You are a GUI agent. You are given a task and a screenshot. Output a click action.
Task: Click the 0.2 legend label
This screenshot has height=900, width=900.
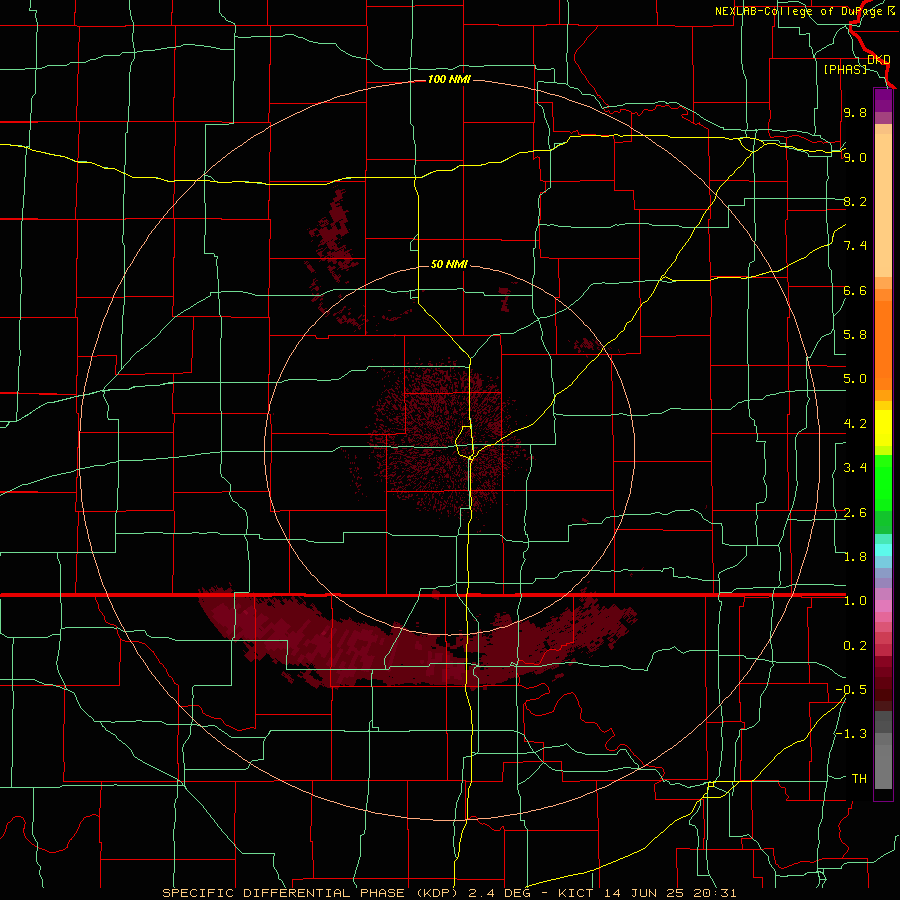(x=855, y=646)
